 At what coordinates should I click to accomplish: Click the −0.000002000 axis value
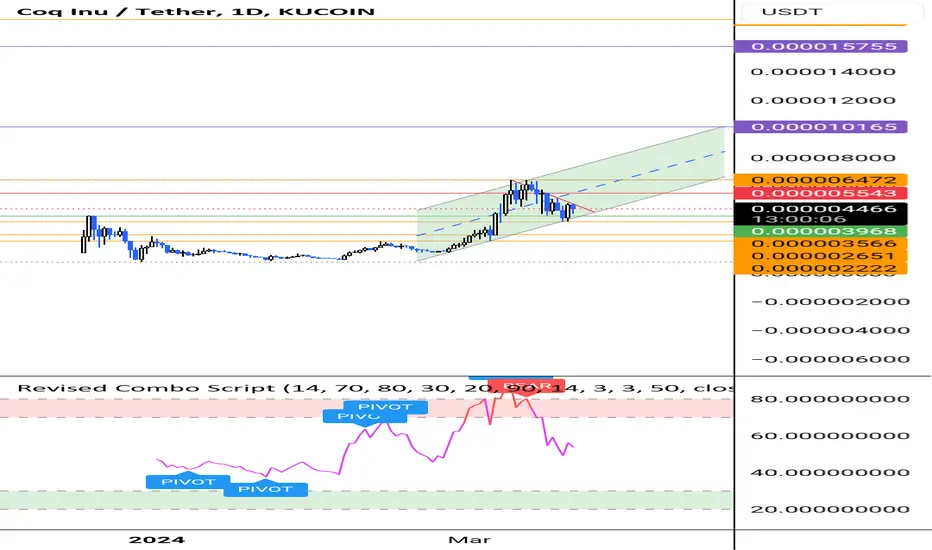coord(830,301)
